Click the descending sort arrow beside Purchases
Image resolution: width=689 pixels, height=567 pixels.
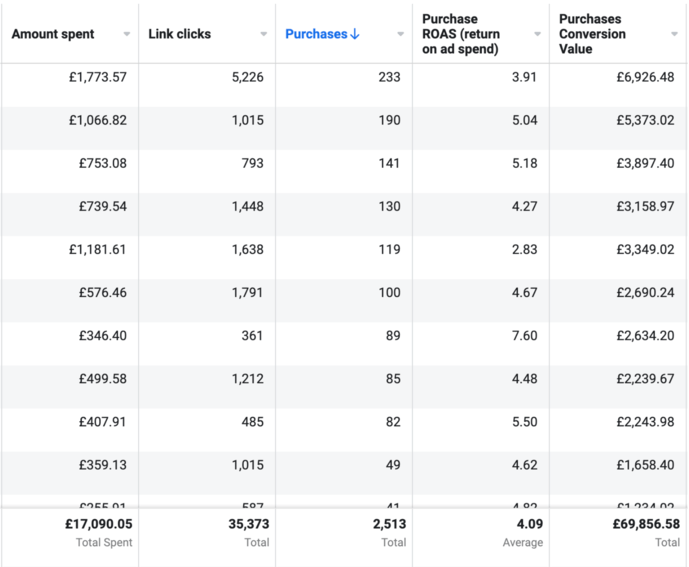pos(355,34)
